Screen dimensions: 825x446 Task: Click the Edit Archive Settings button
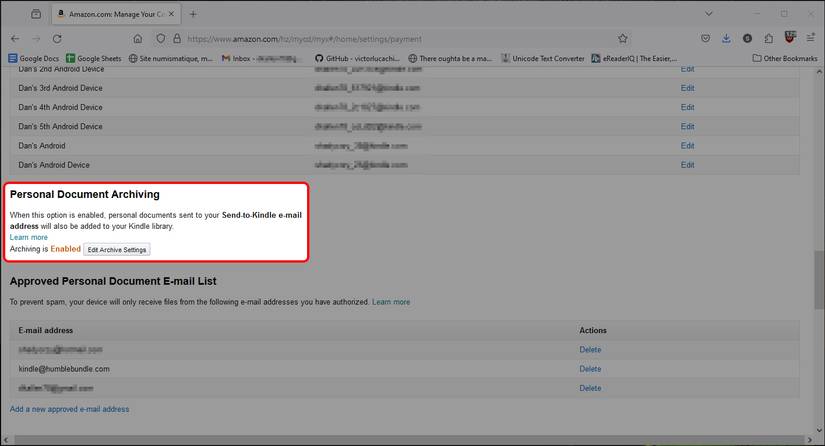point(117,249)
